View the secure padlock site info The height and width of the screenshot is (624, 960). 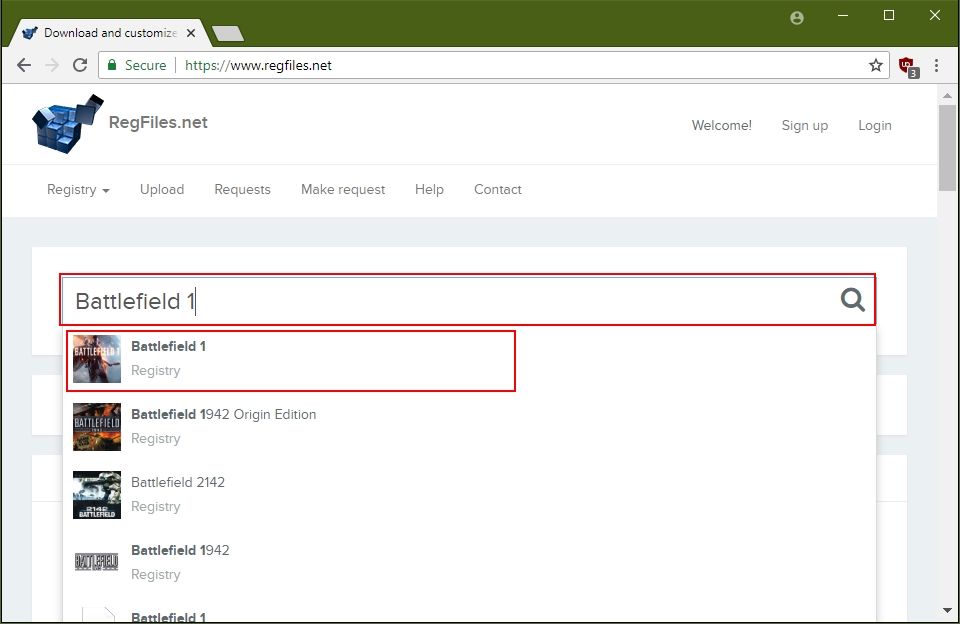click(x=112, y=65)
